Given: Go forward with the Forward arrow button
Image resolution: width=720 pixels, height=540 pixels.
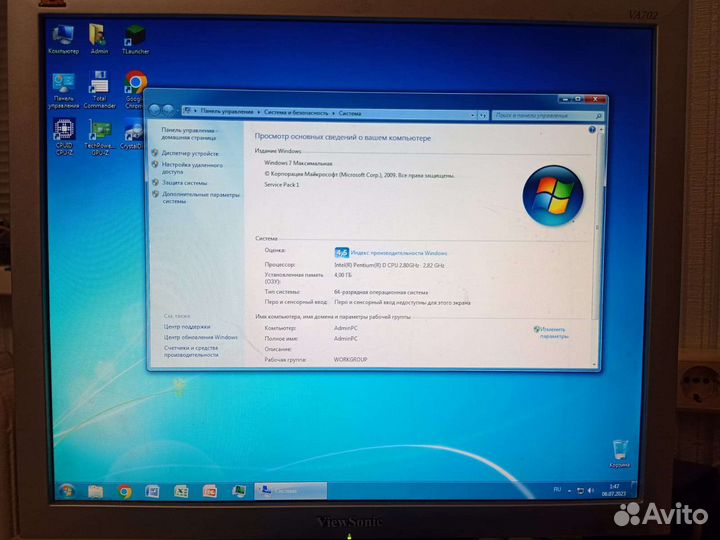Looking at the screenshot, I should pyautogui.click(x=168, y=110).
